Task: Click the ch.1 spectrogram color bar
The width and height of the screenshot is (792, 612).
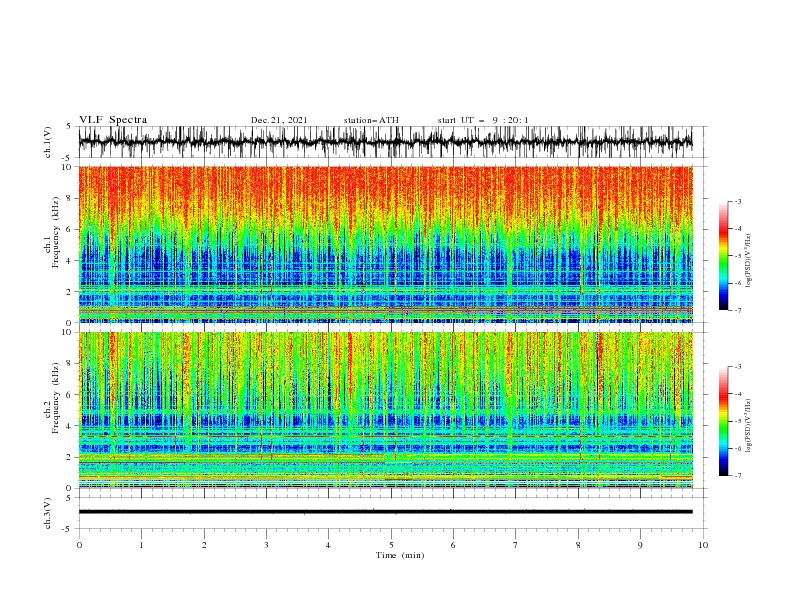Action: 723,256
